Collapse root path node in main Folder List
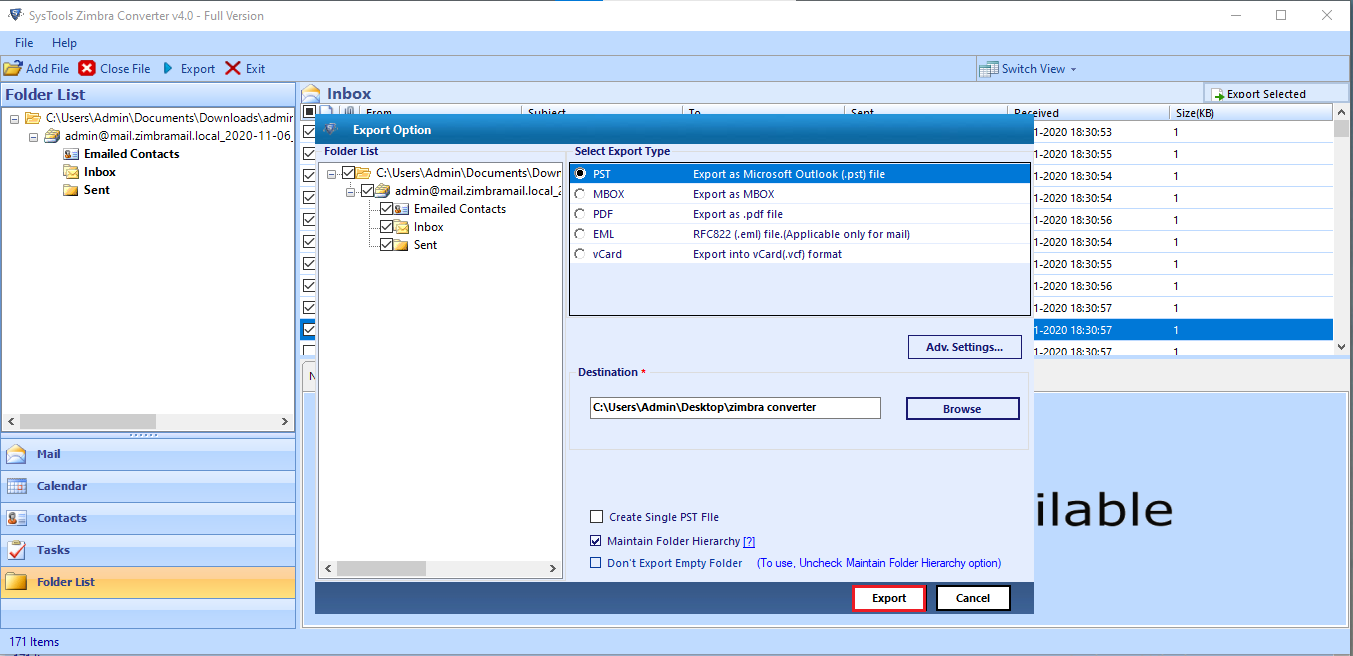This screenshot has height=656, width=1353. [15, 118]
